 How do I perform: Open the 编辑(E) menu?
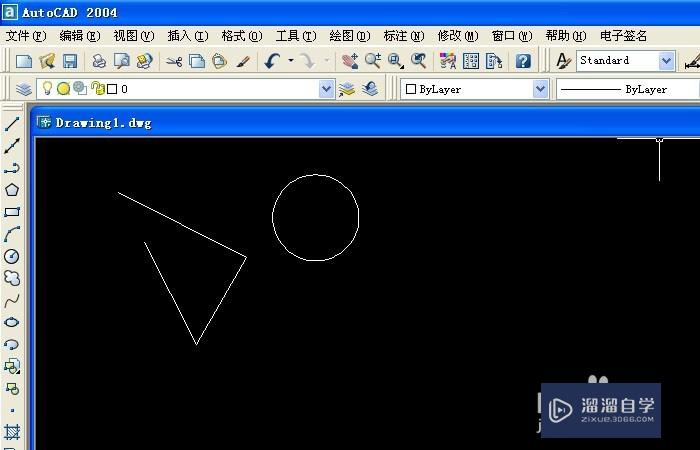[80, 36]
